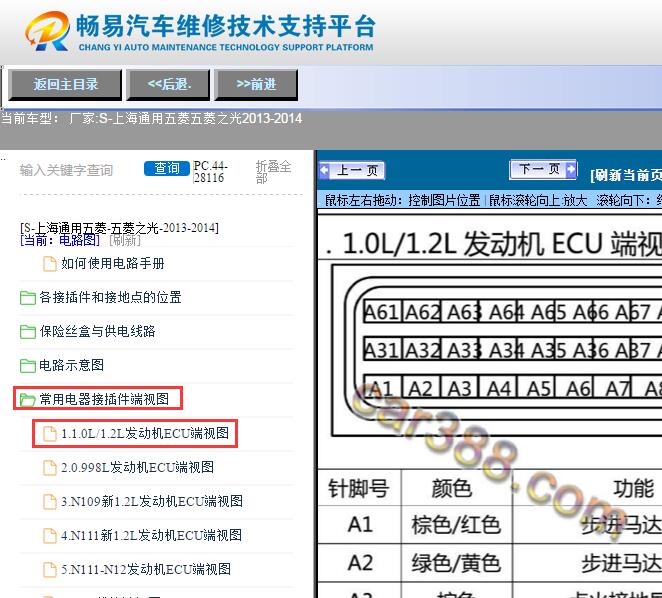Screen dimensions: 662x598
Task: Click the A1 pin number table cell
Action: point(360,525)
